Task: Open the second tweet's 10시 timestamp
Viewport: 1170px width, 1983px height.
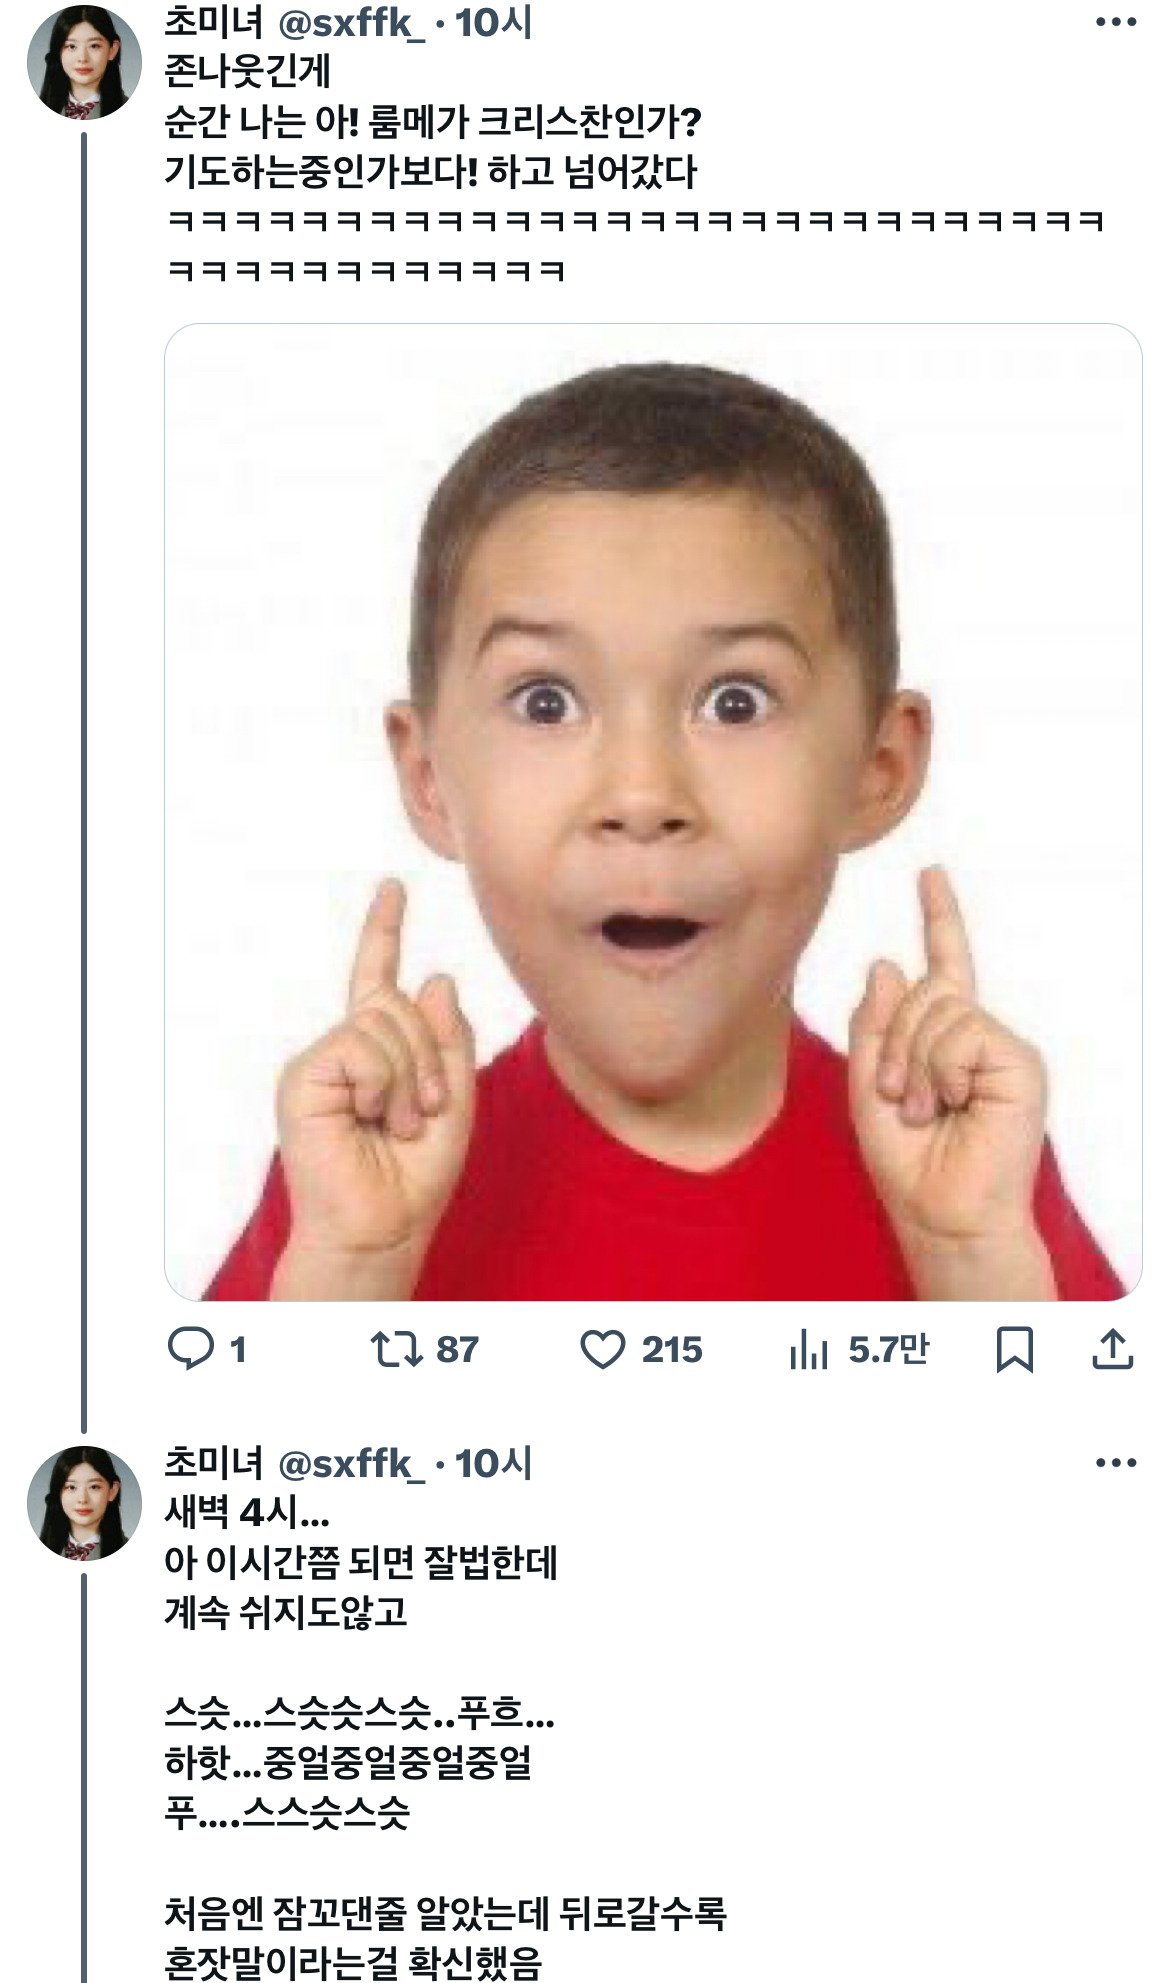Action: point(494,1463)
